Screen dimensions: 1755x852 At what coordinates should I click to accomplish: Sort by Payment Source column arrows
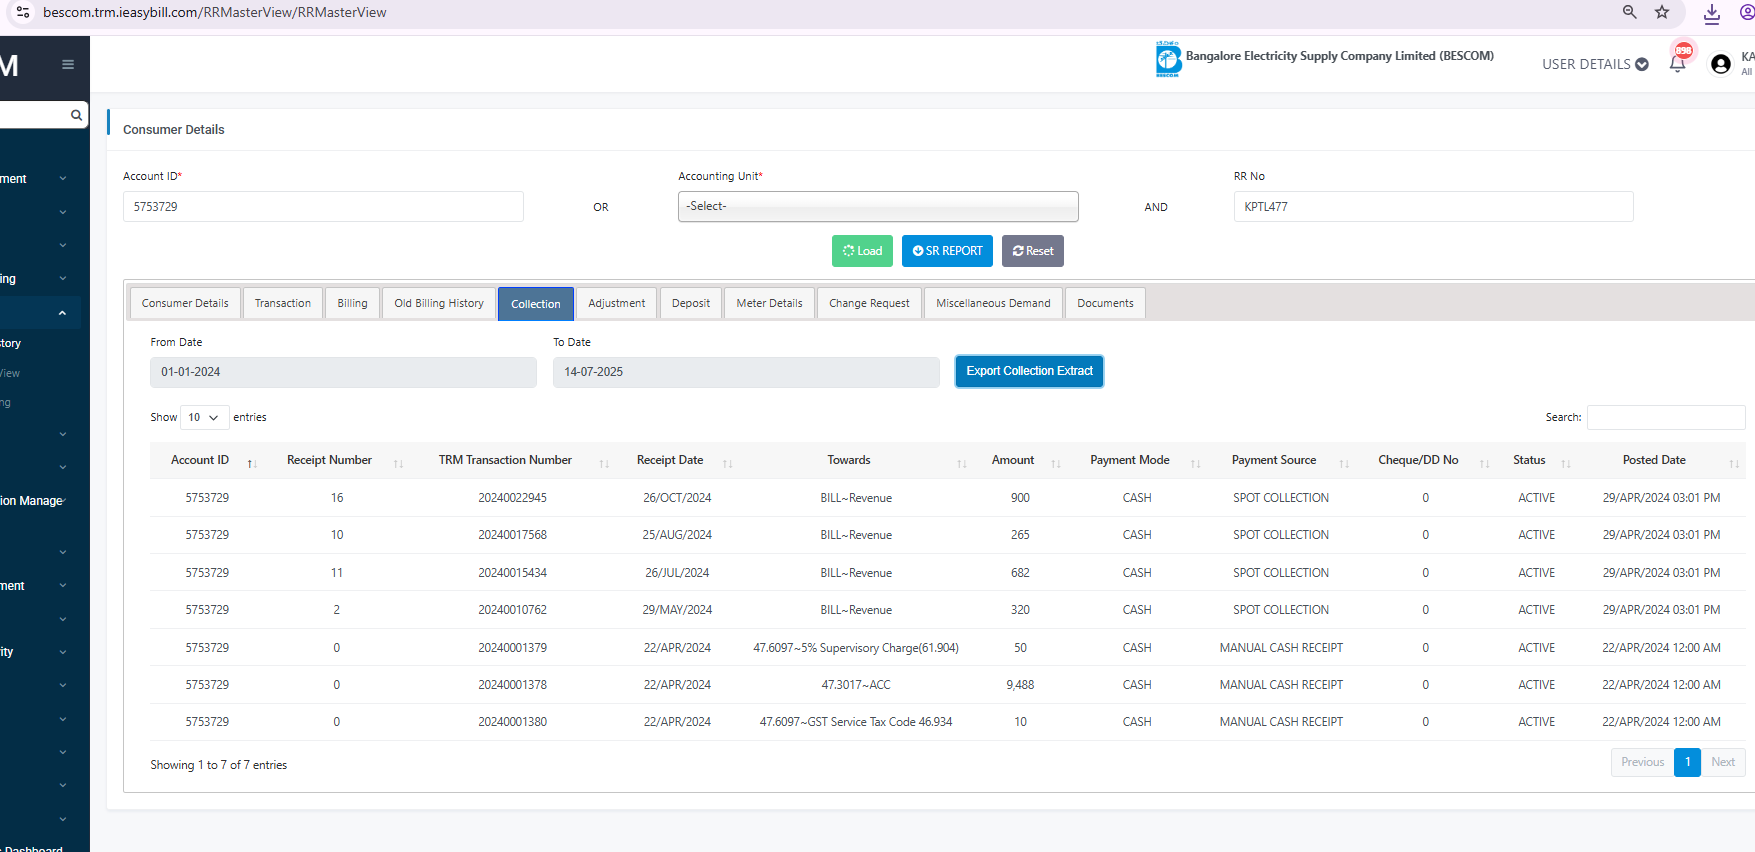[x=1344, y=463]
